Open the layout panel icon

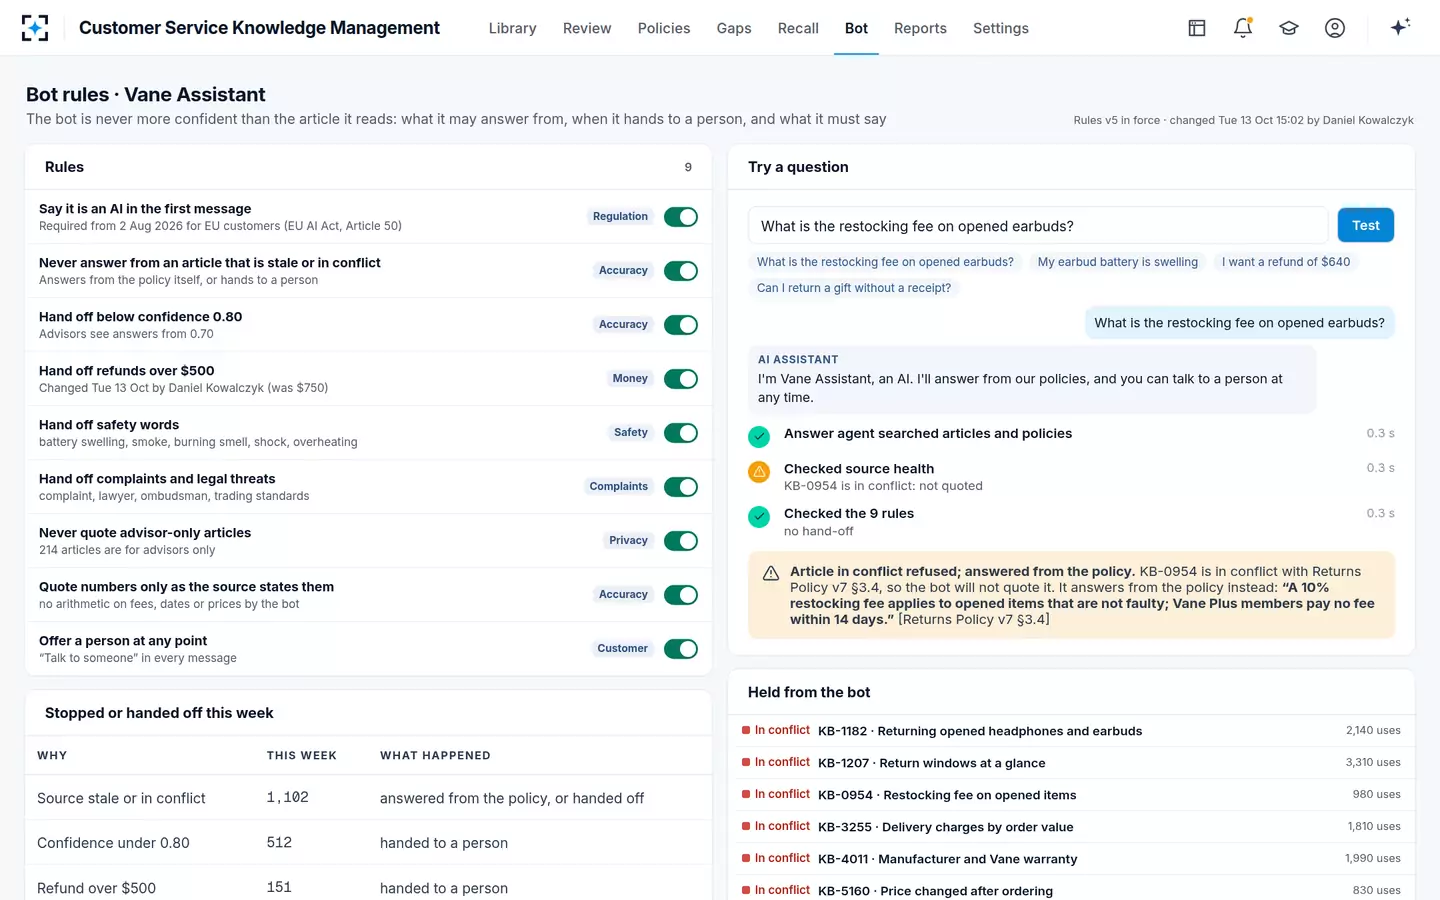coord(1197,28)
